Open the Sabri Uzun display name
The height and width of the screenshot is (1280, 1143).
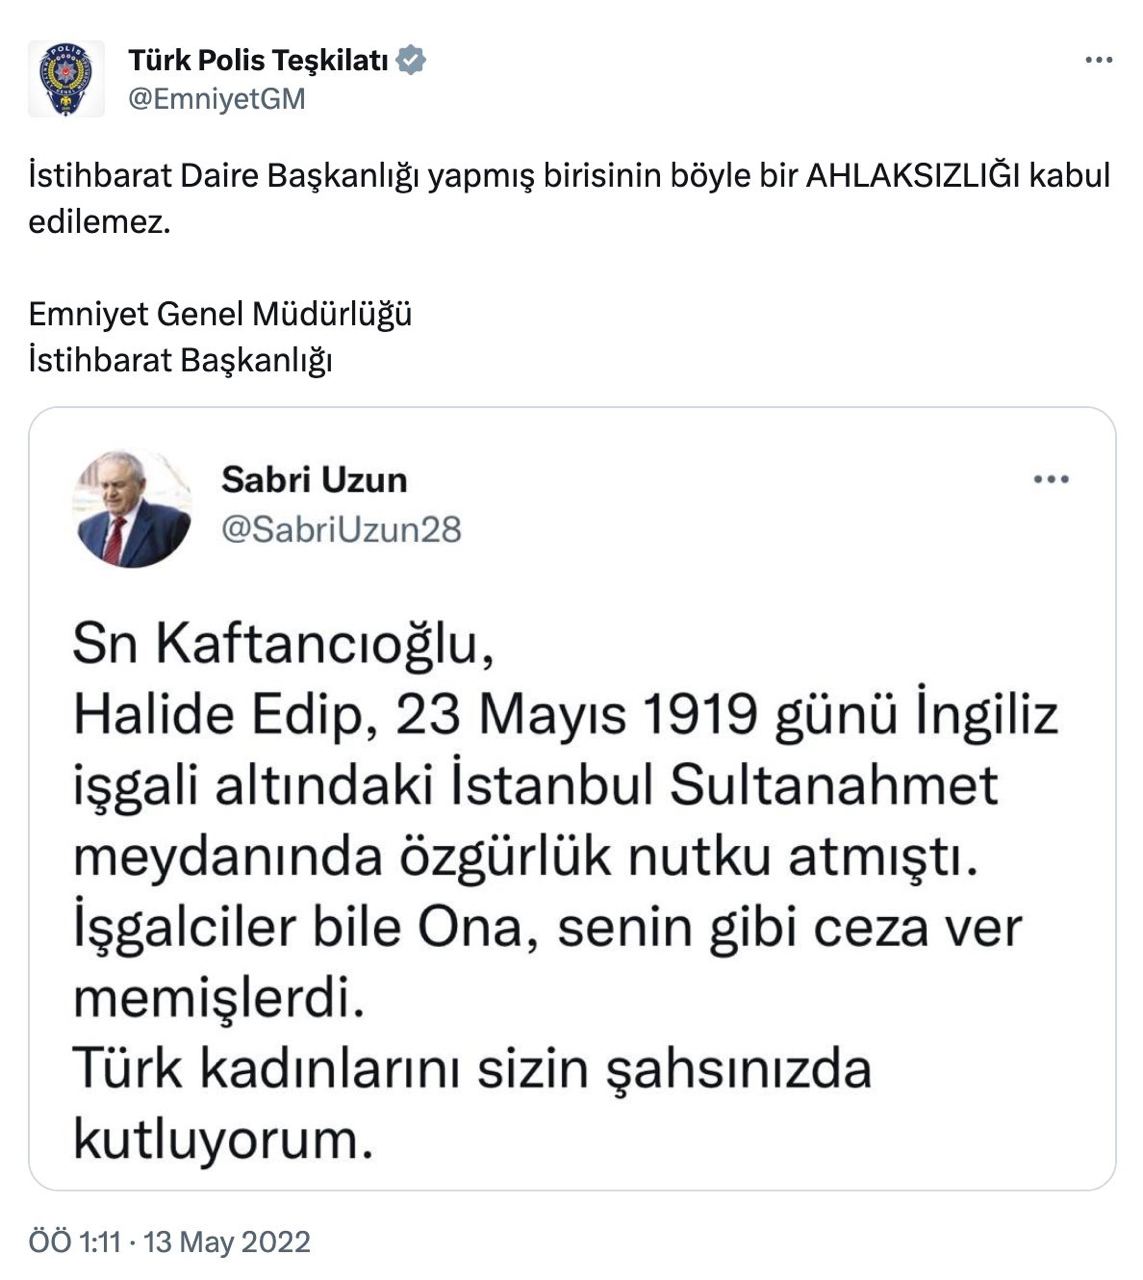pos(314,480)
